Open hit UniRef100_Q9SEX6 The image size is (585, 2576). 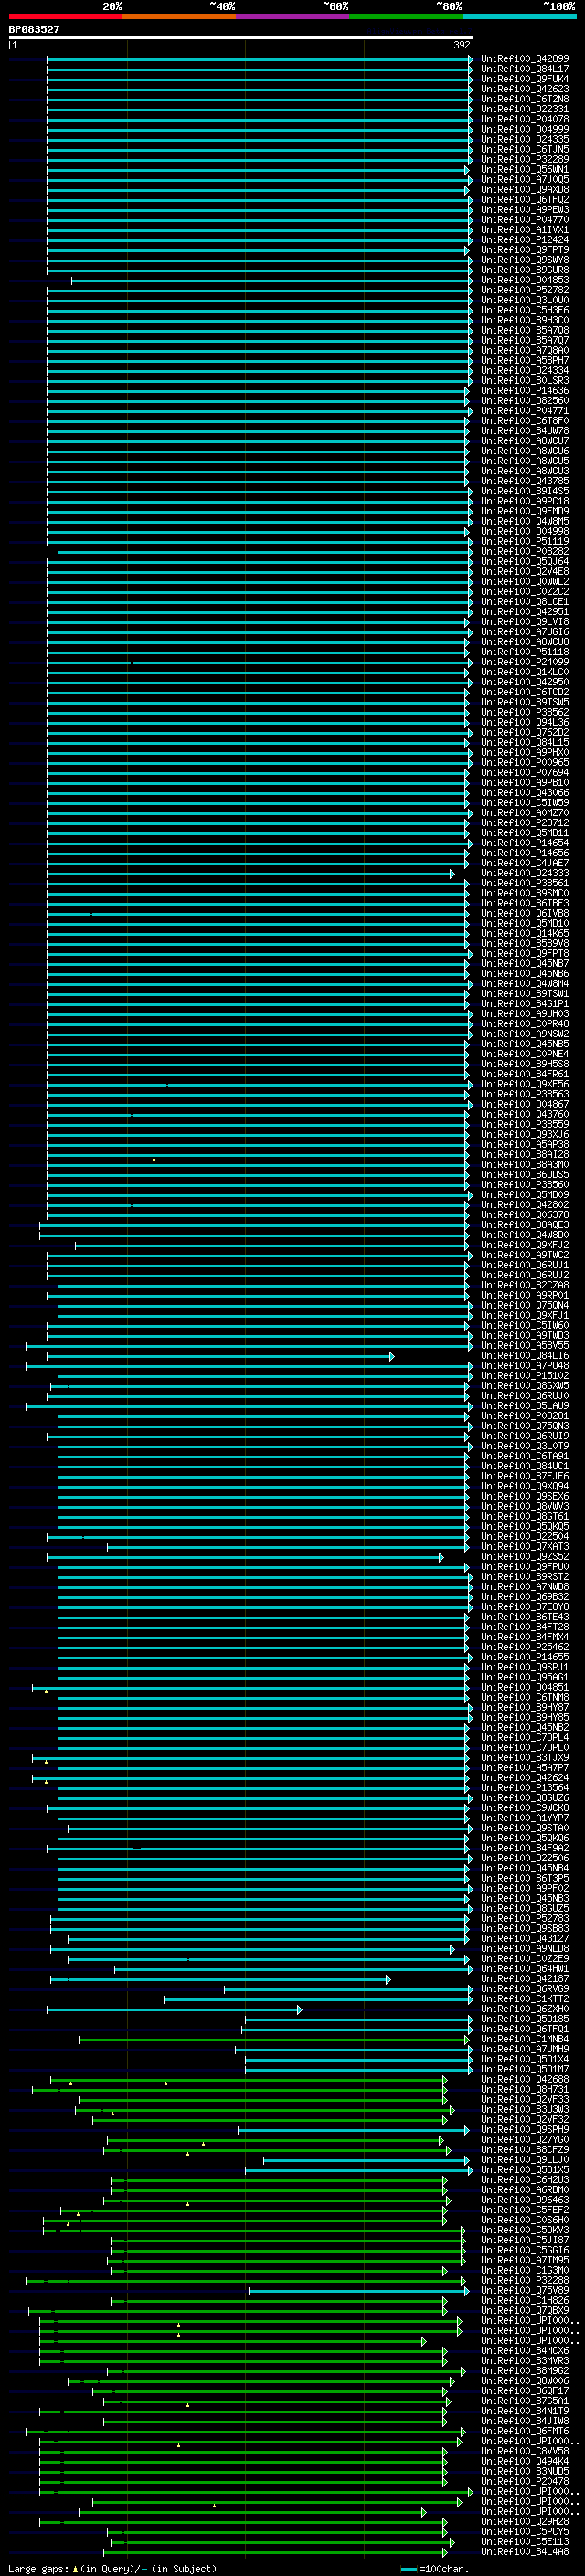[x=524, y=1496]
